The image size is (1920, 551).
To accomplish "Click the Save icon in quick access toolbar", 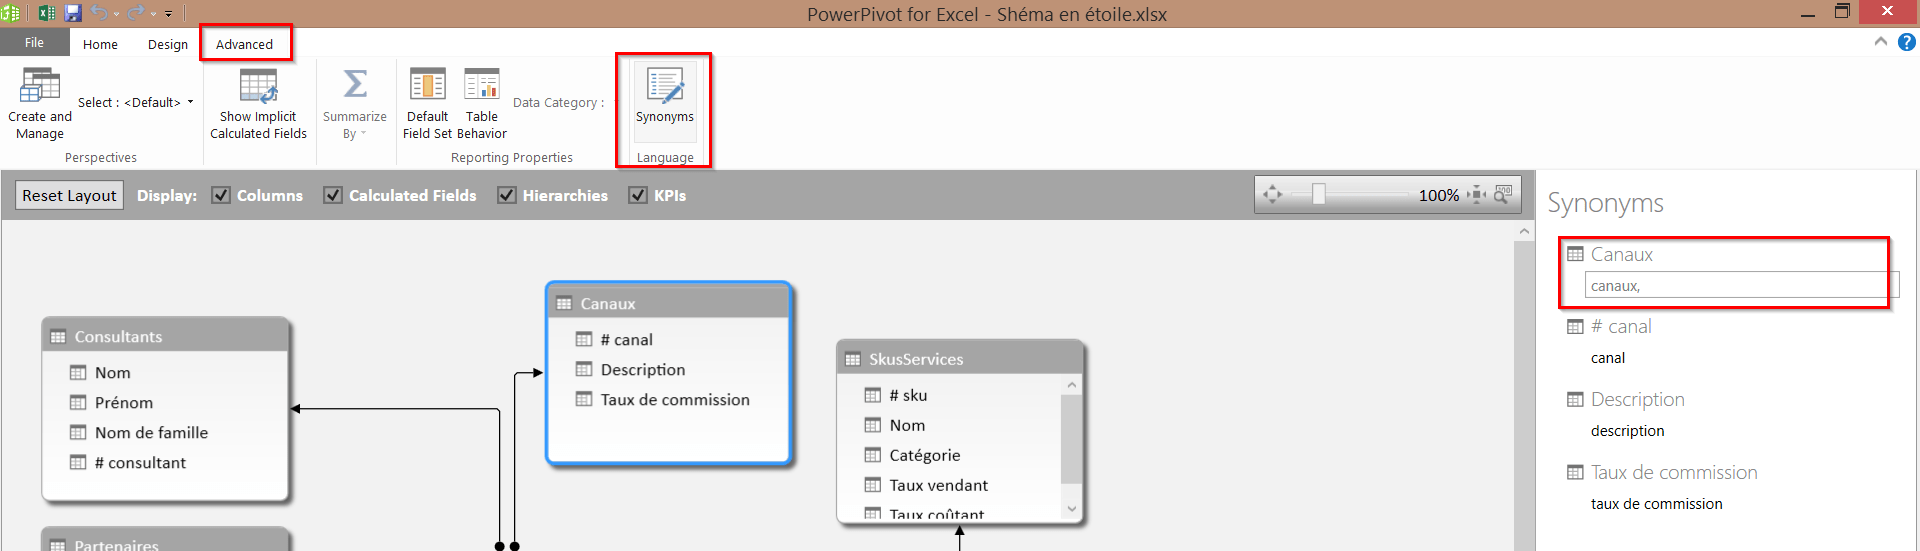I will [73, 13].
